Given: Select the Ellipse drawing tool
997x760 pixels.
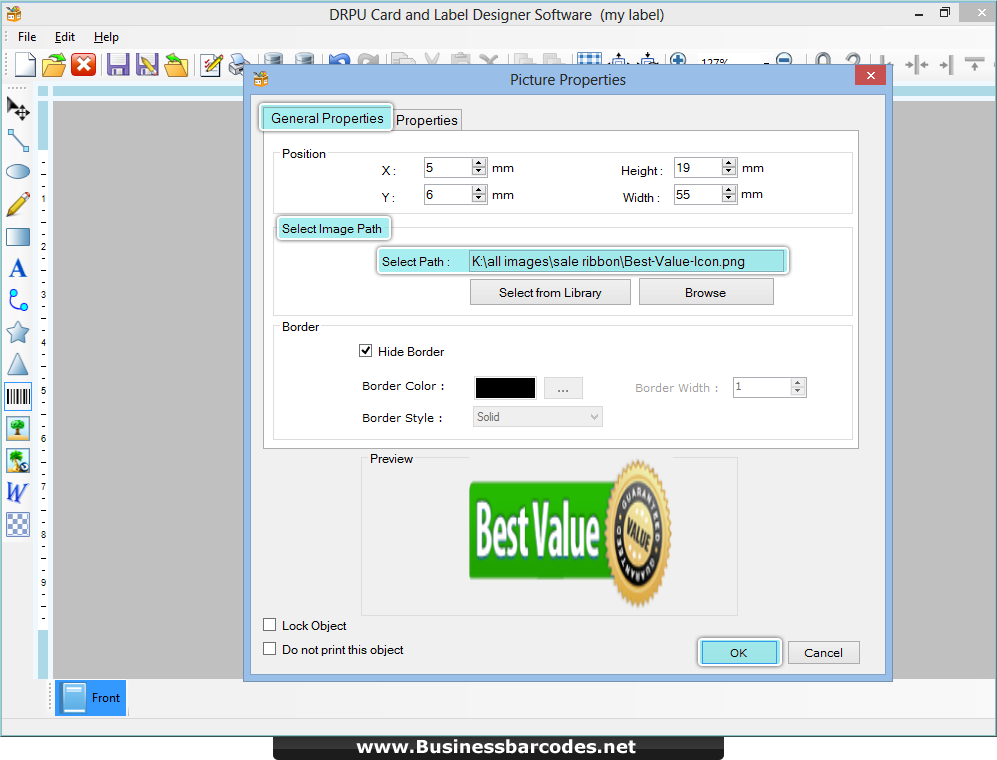Looking at the screenshot, I should tap(18, 172).
